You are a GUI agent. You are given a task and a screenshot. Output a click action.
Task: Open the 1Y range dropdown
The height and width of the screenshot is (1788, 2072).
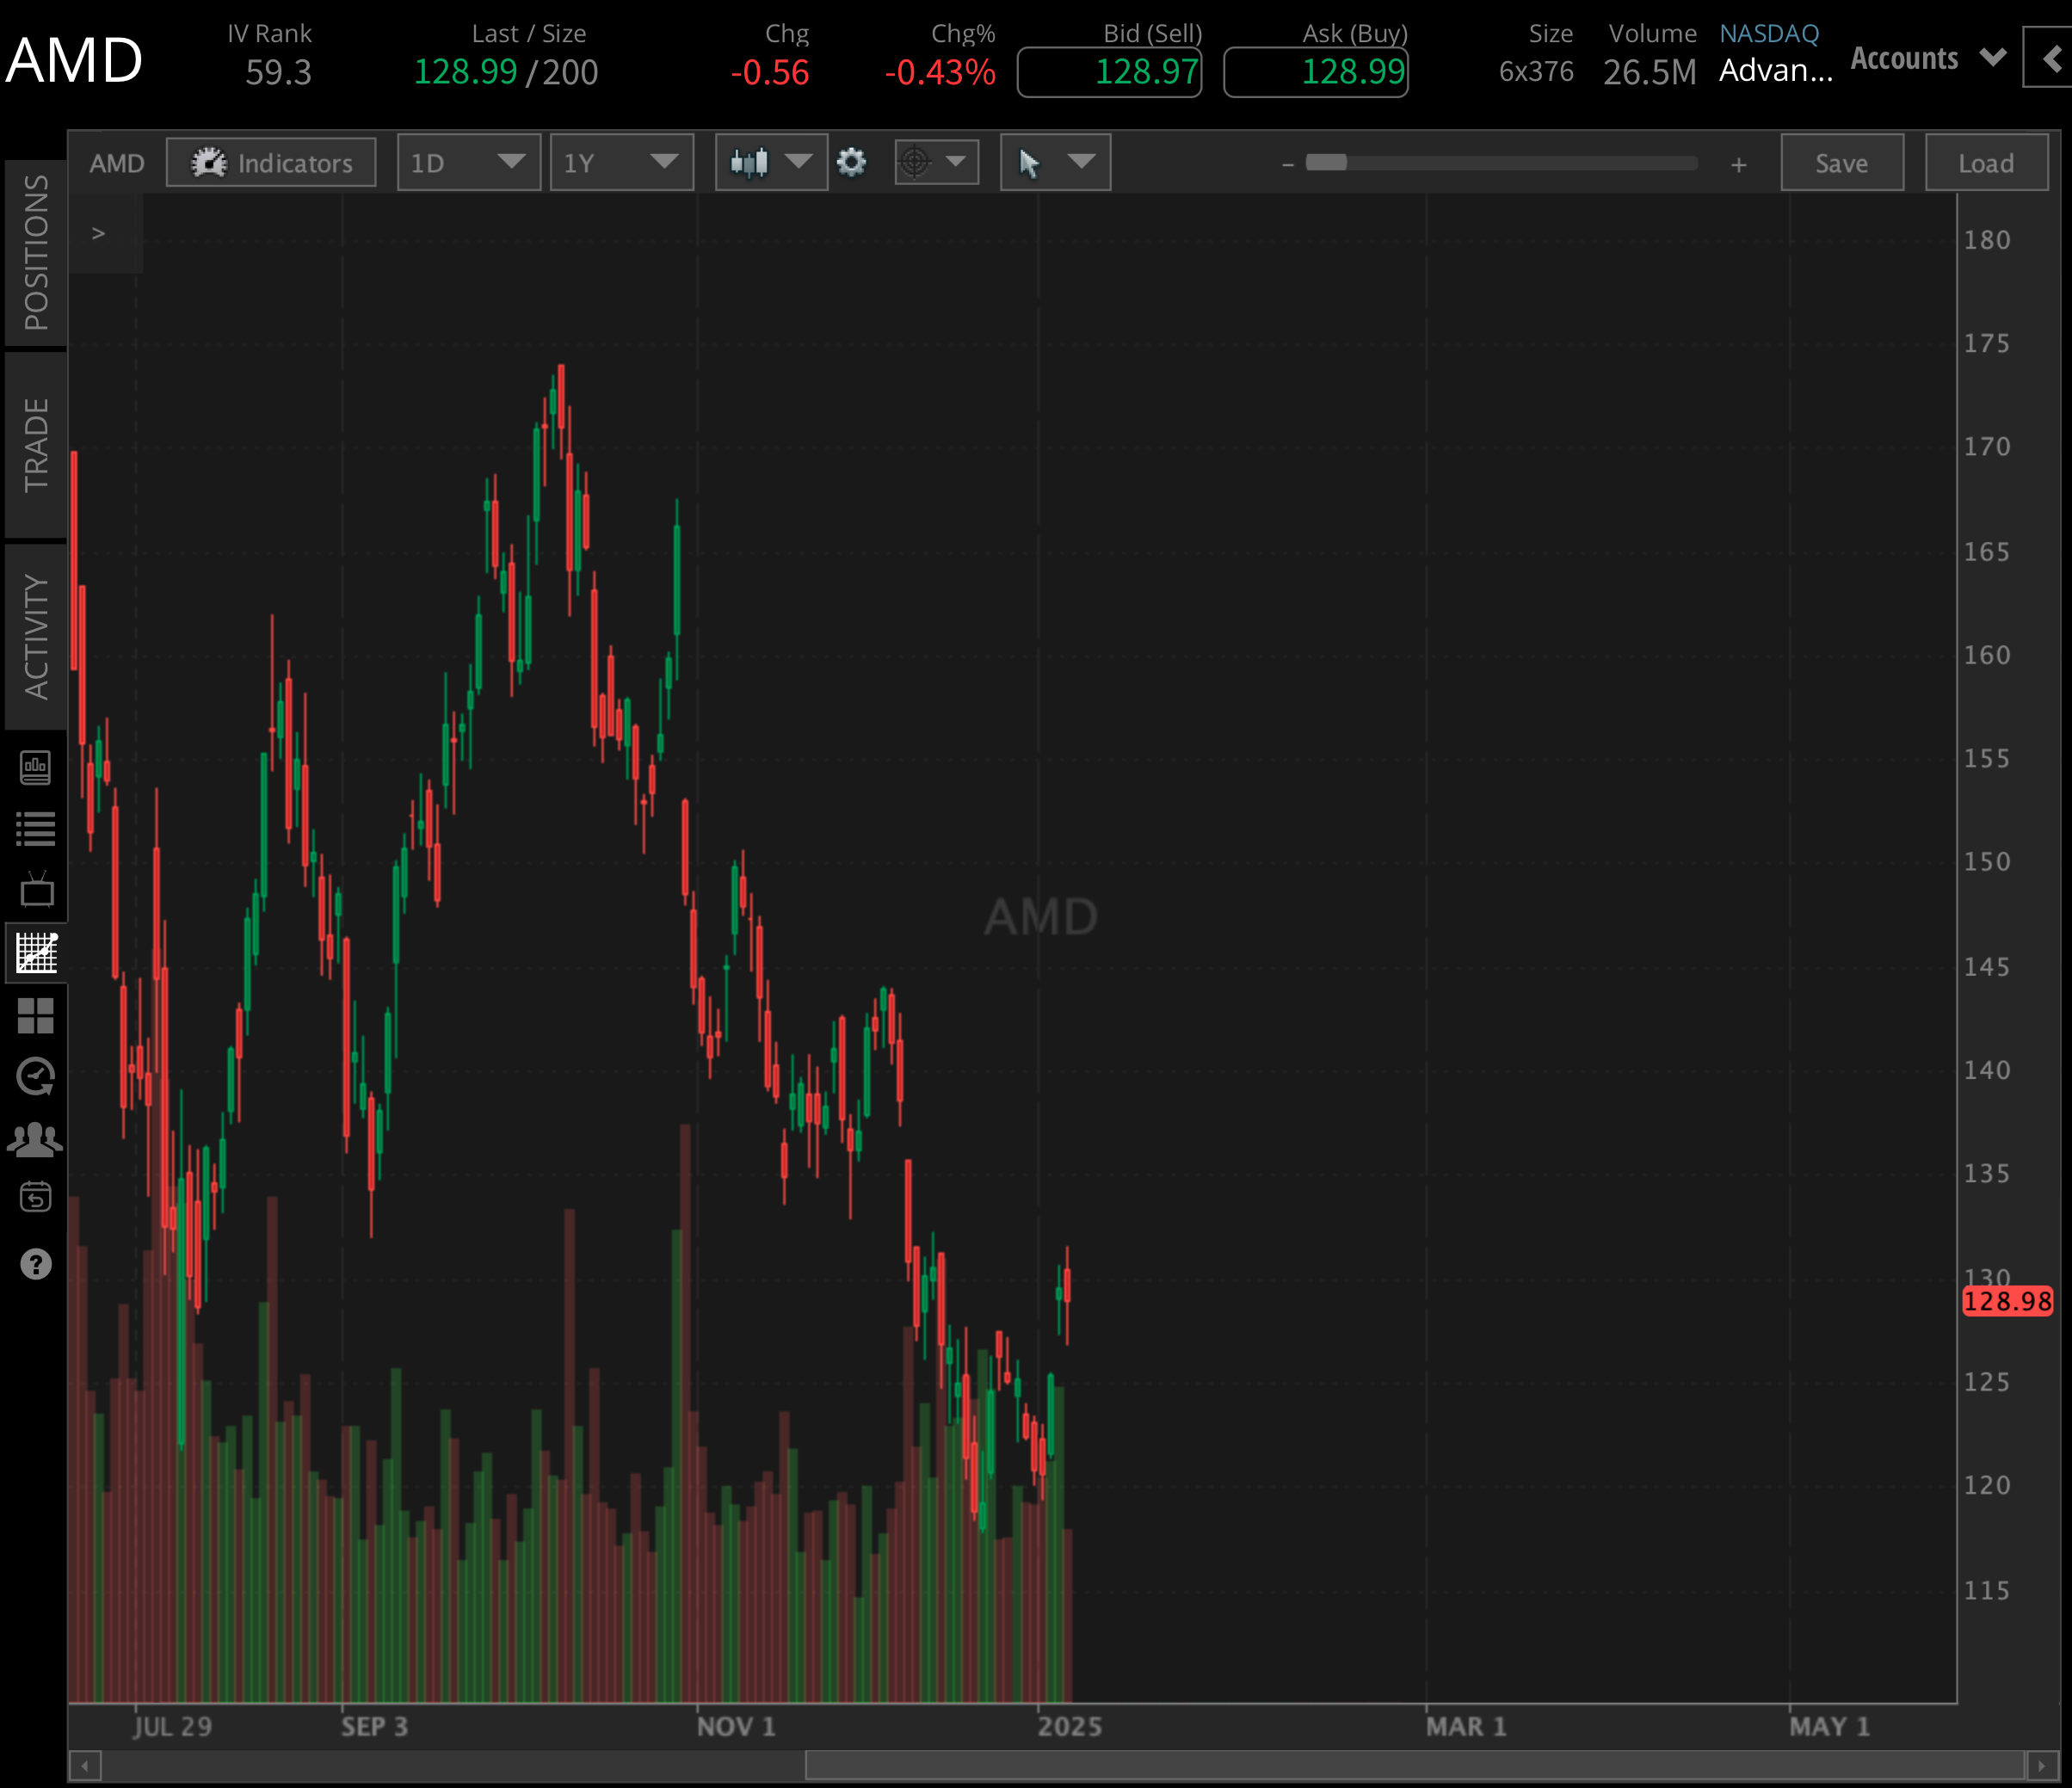pyautogui.click(x=621, y=162)
